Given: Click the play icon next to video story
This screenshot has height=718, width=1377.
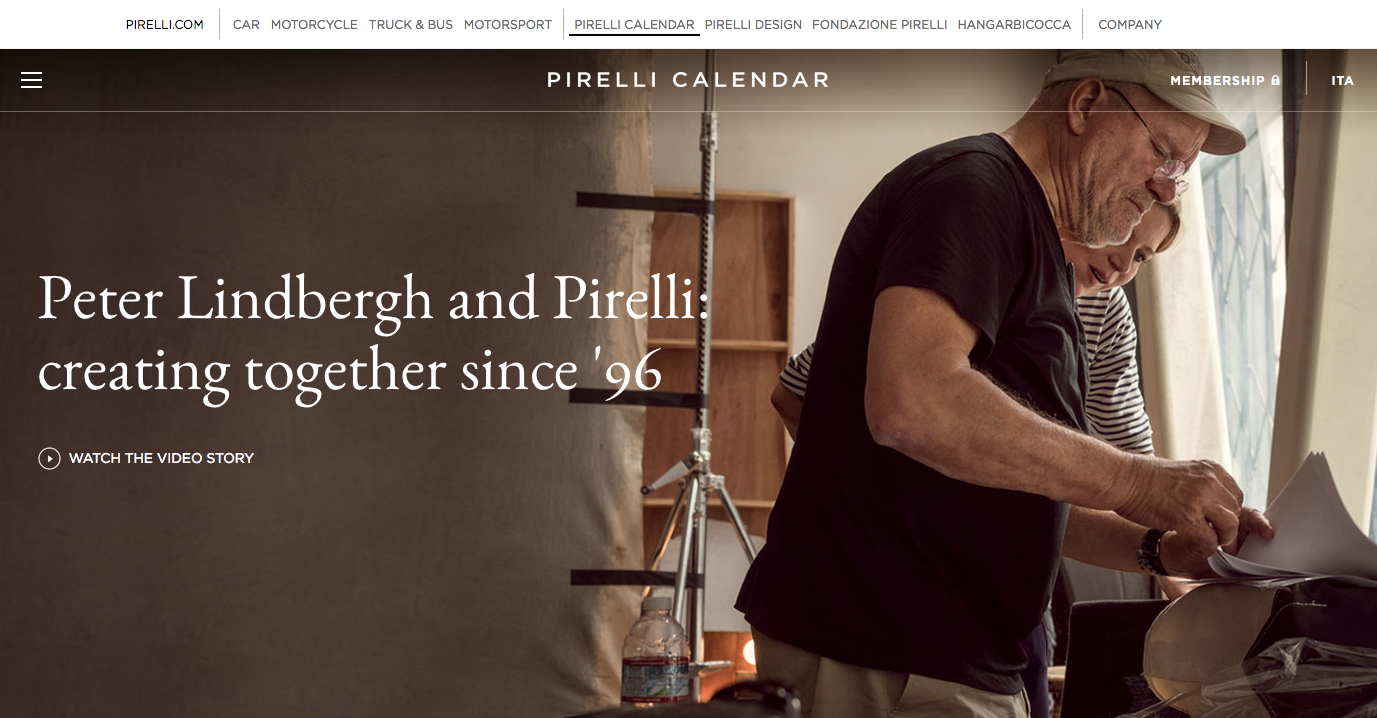Looking at the screenshot, I should (x=48, y=458).
